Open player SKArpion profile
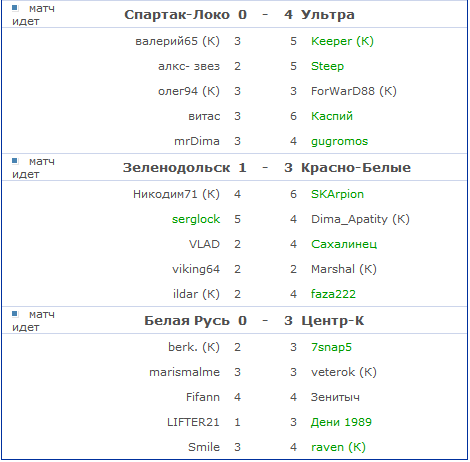 (x=337, y=194)
